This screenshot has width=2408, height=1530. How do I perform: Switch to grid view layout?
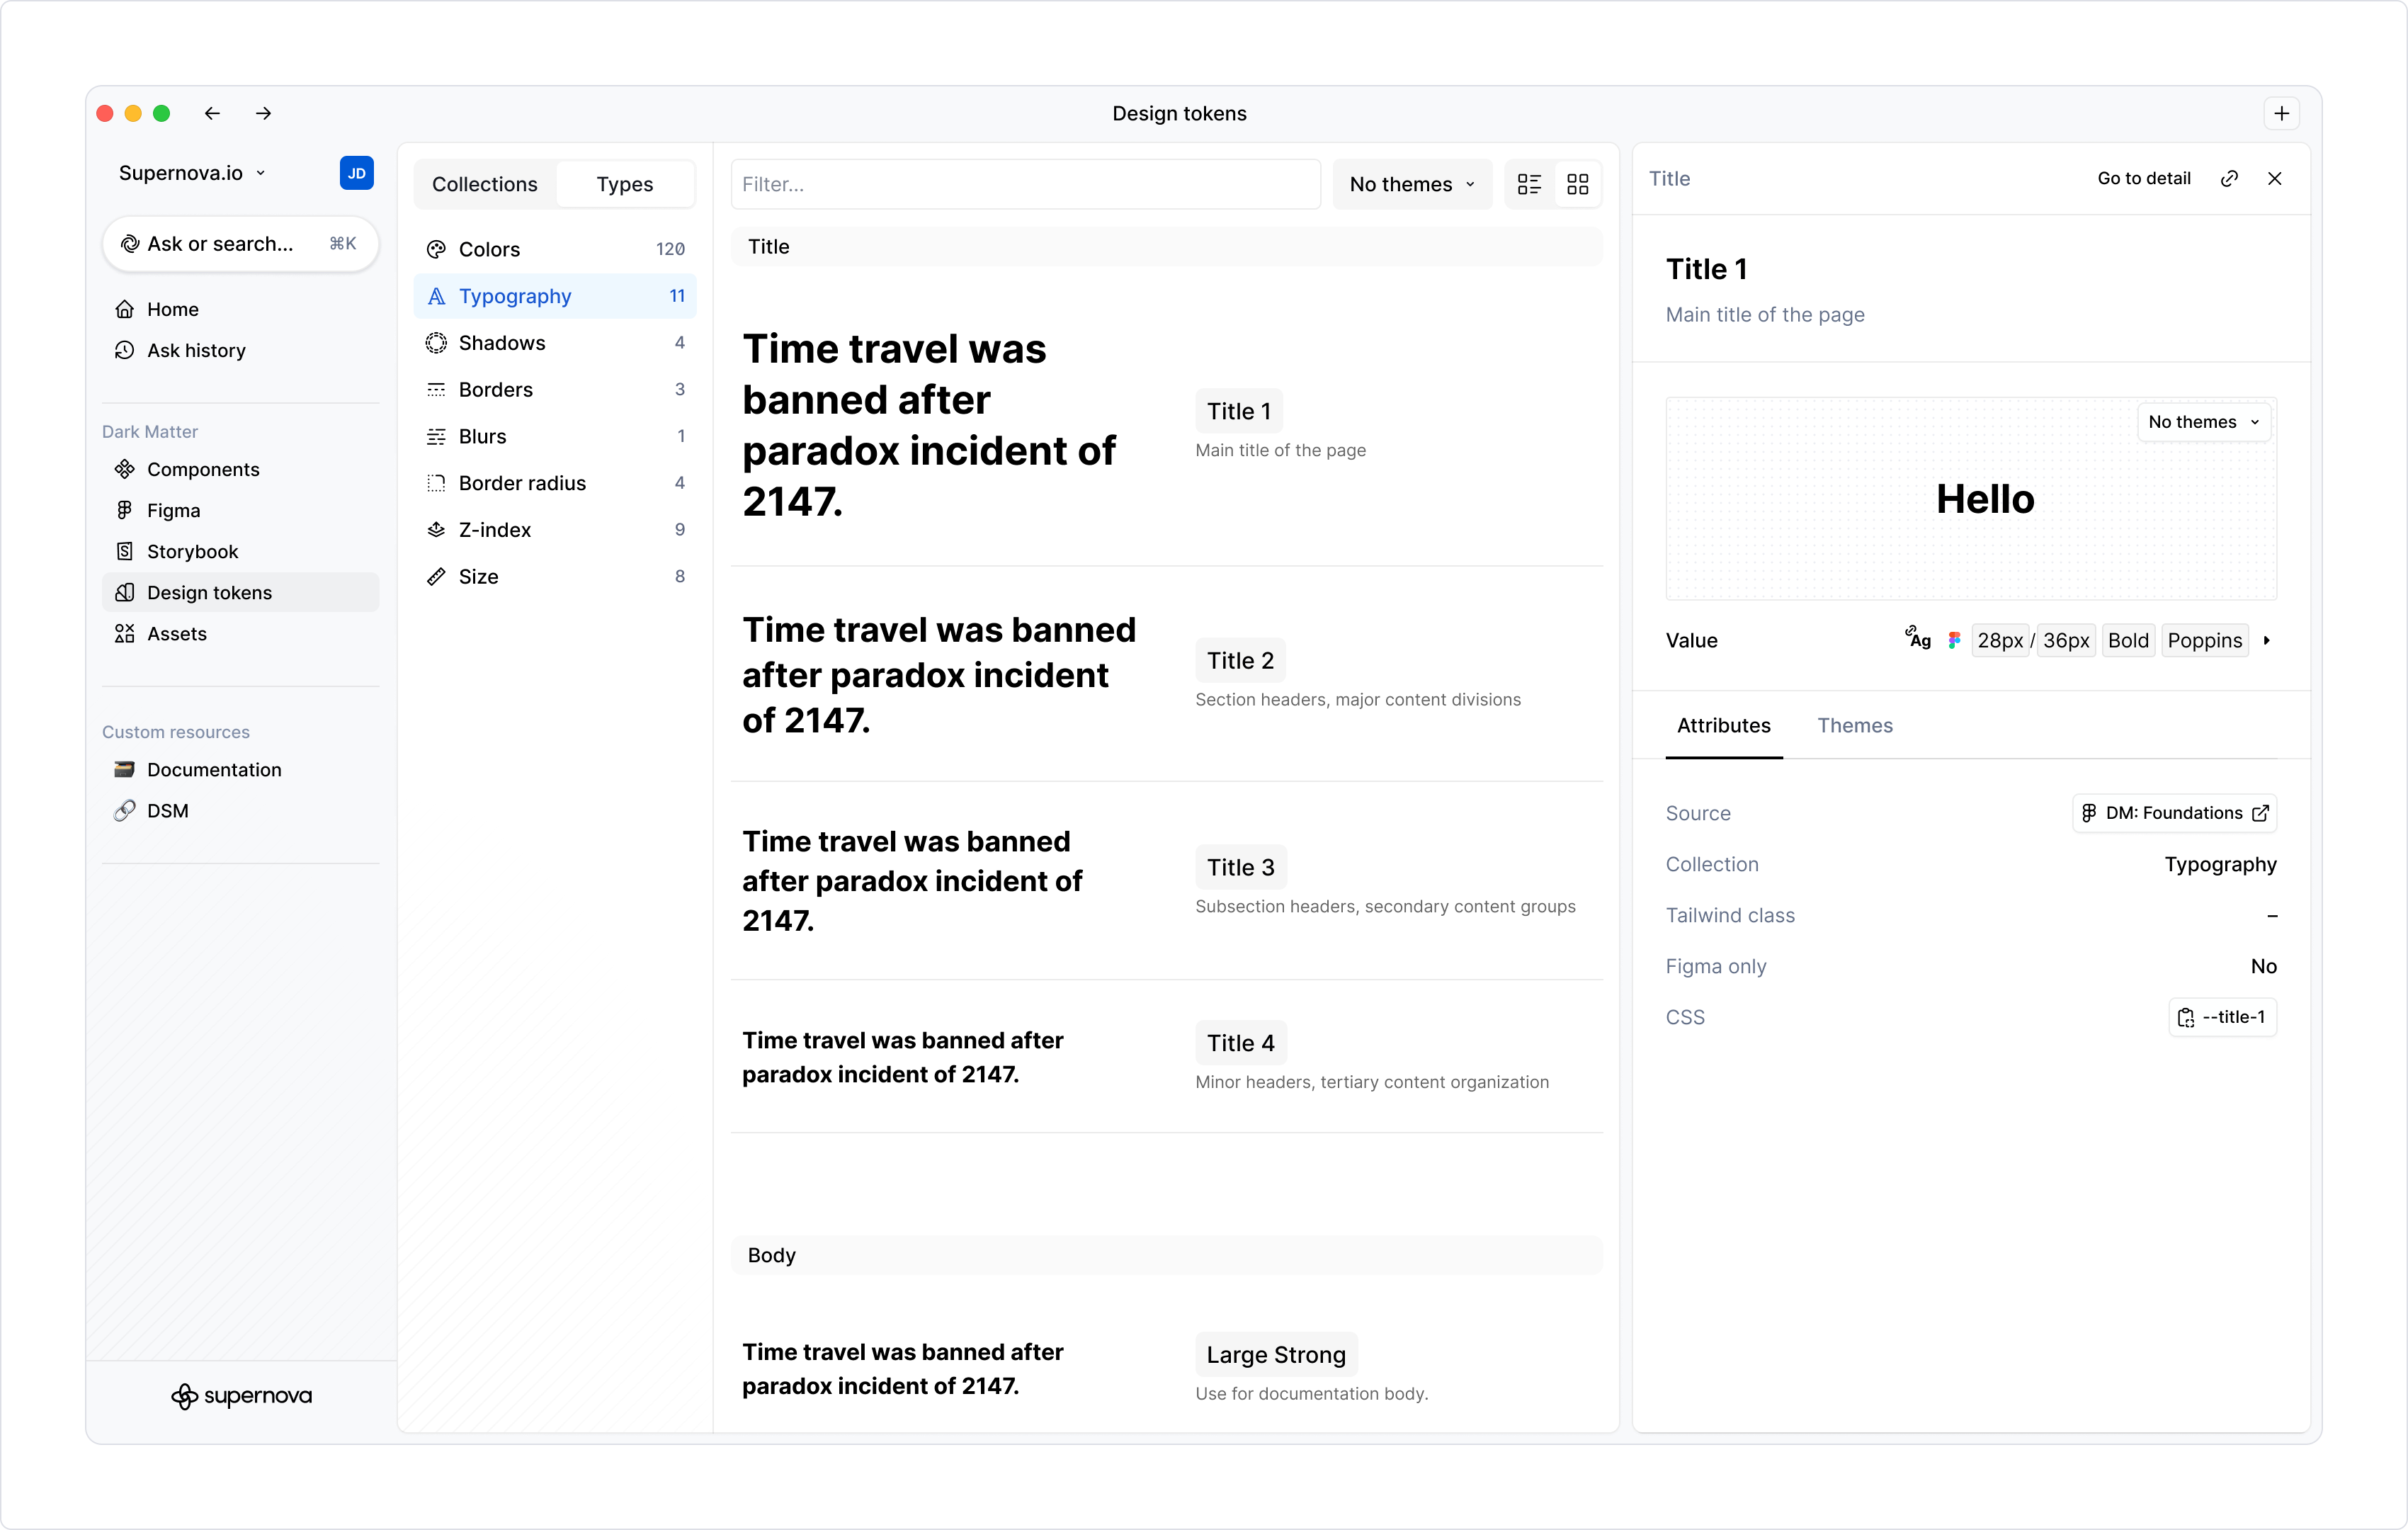pos(1578,184)
